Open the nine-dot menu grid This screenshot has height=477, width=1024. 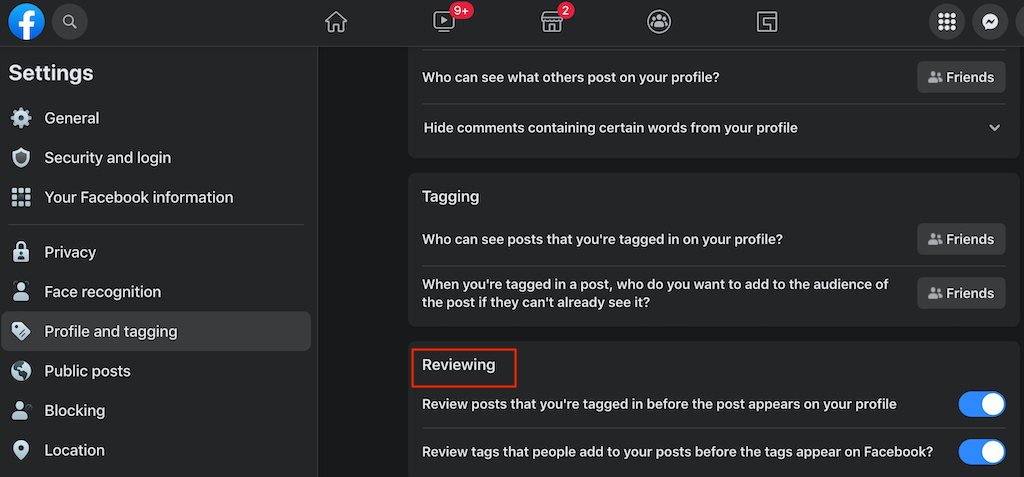pos(947,22)
